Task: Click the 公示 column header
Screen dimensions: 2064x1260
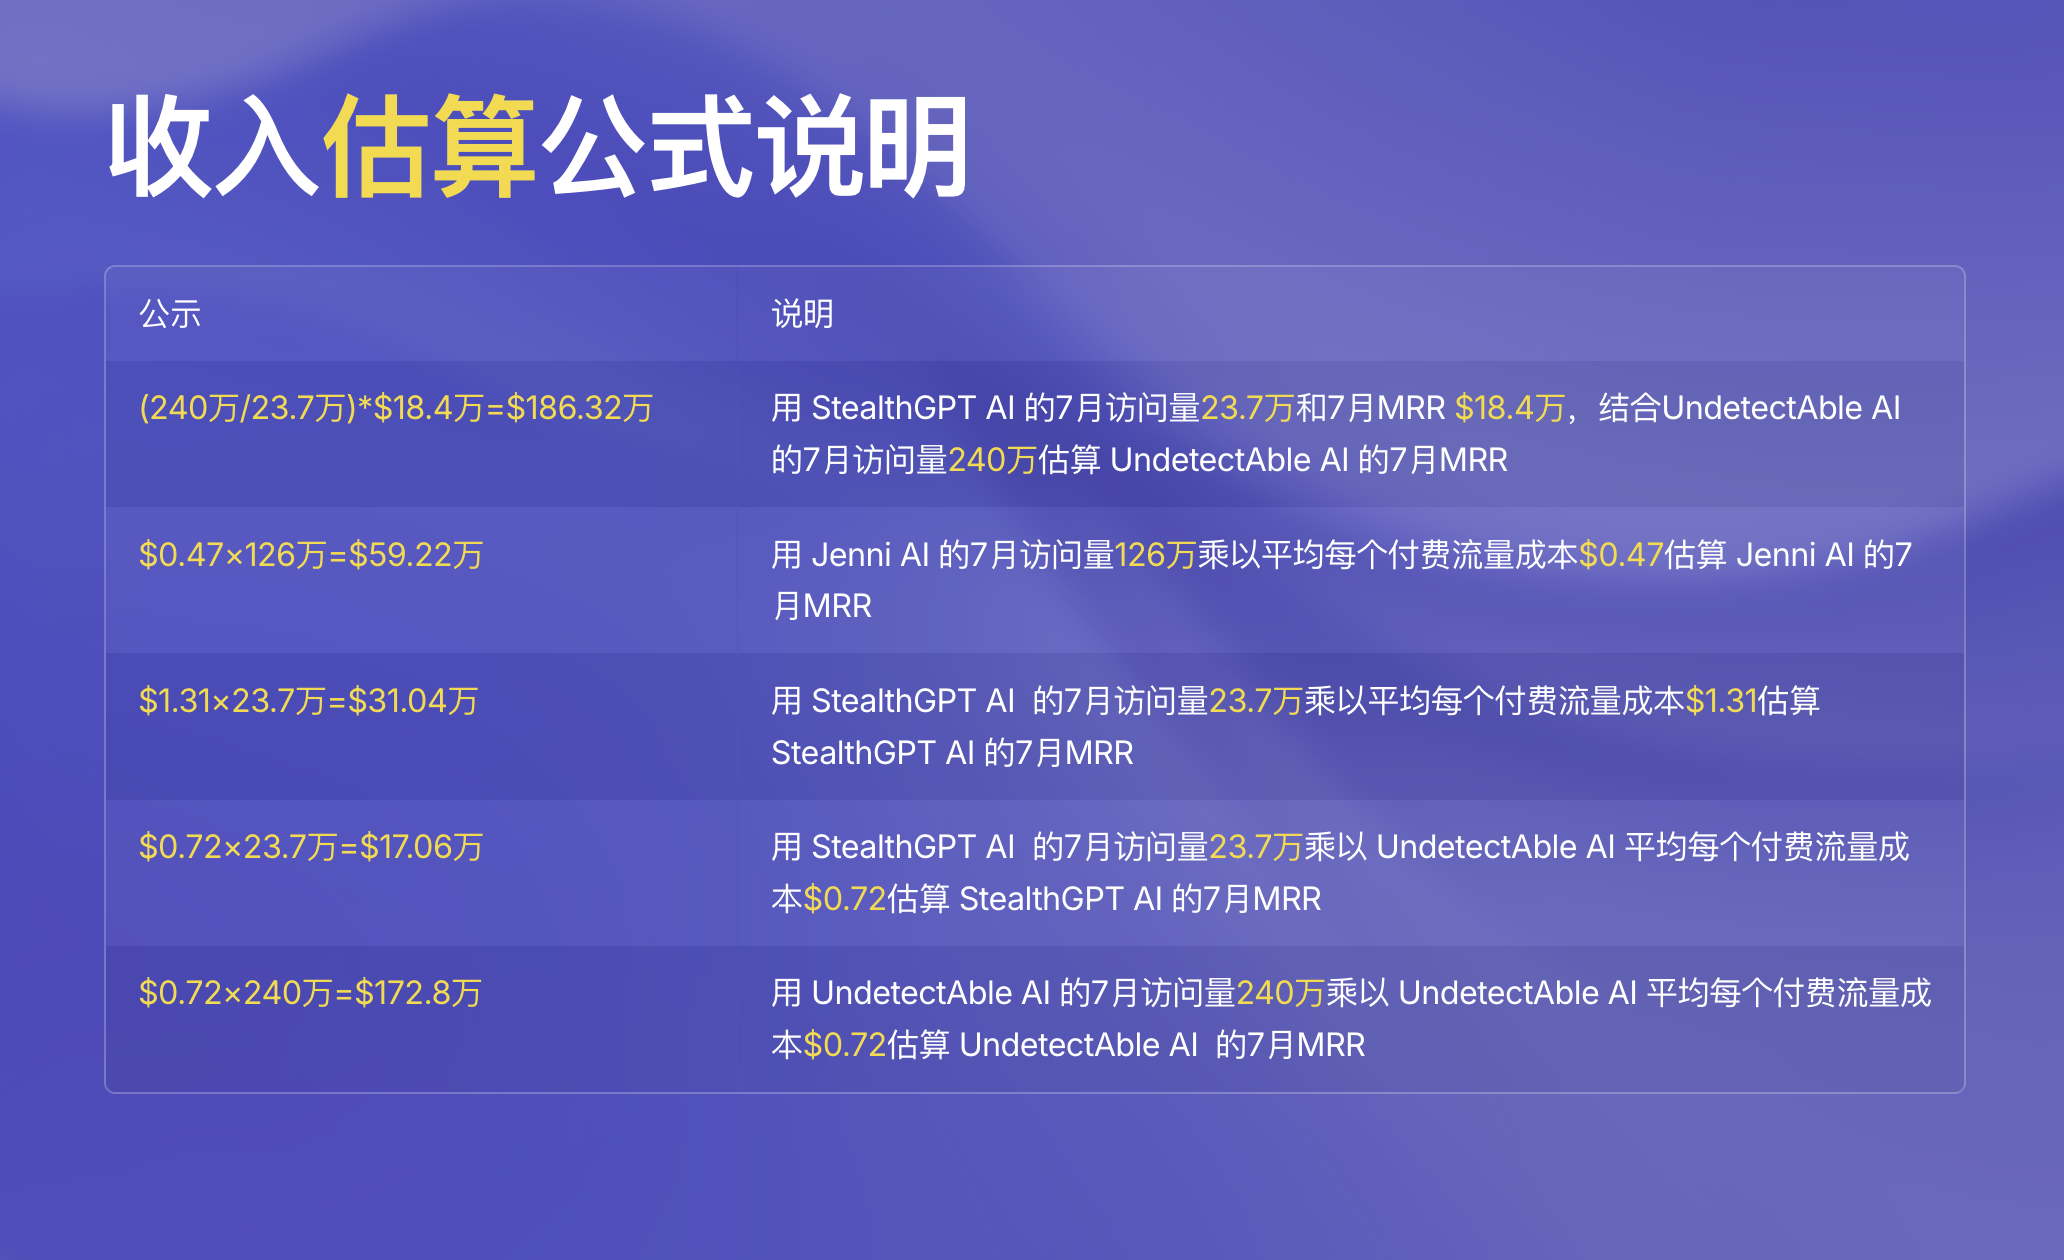Action: pos(170,314)
